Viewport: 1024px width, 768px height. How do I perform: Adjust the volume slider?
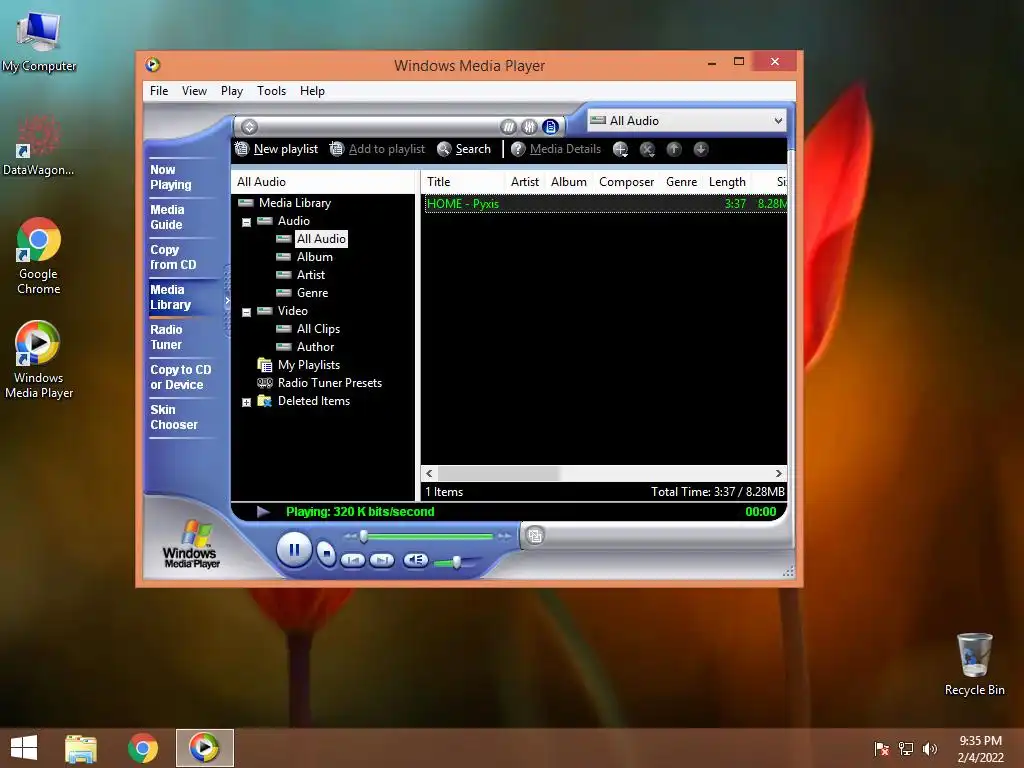pyautogui.click(x=456, y=562)
